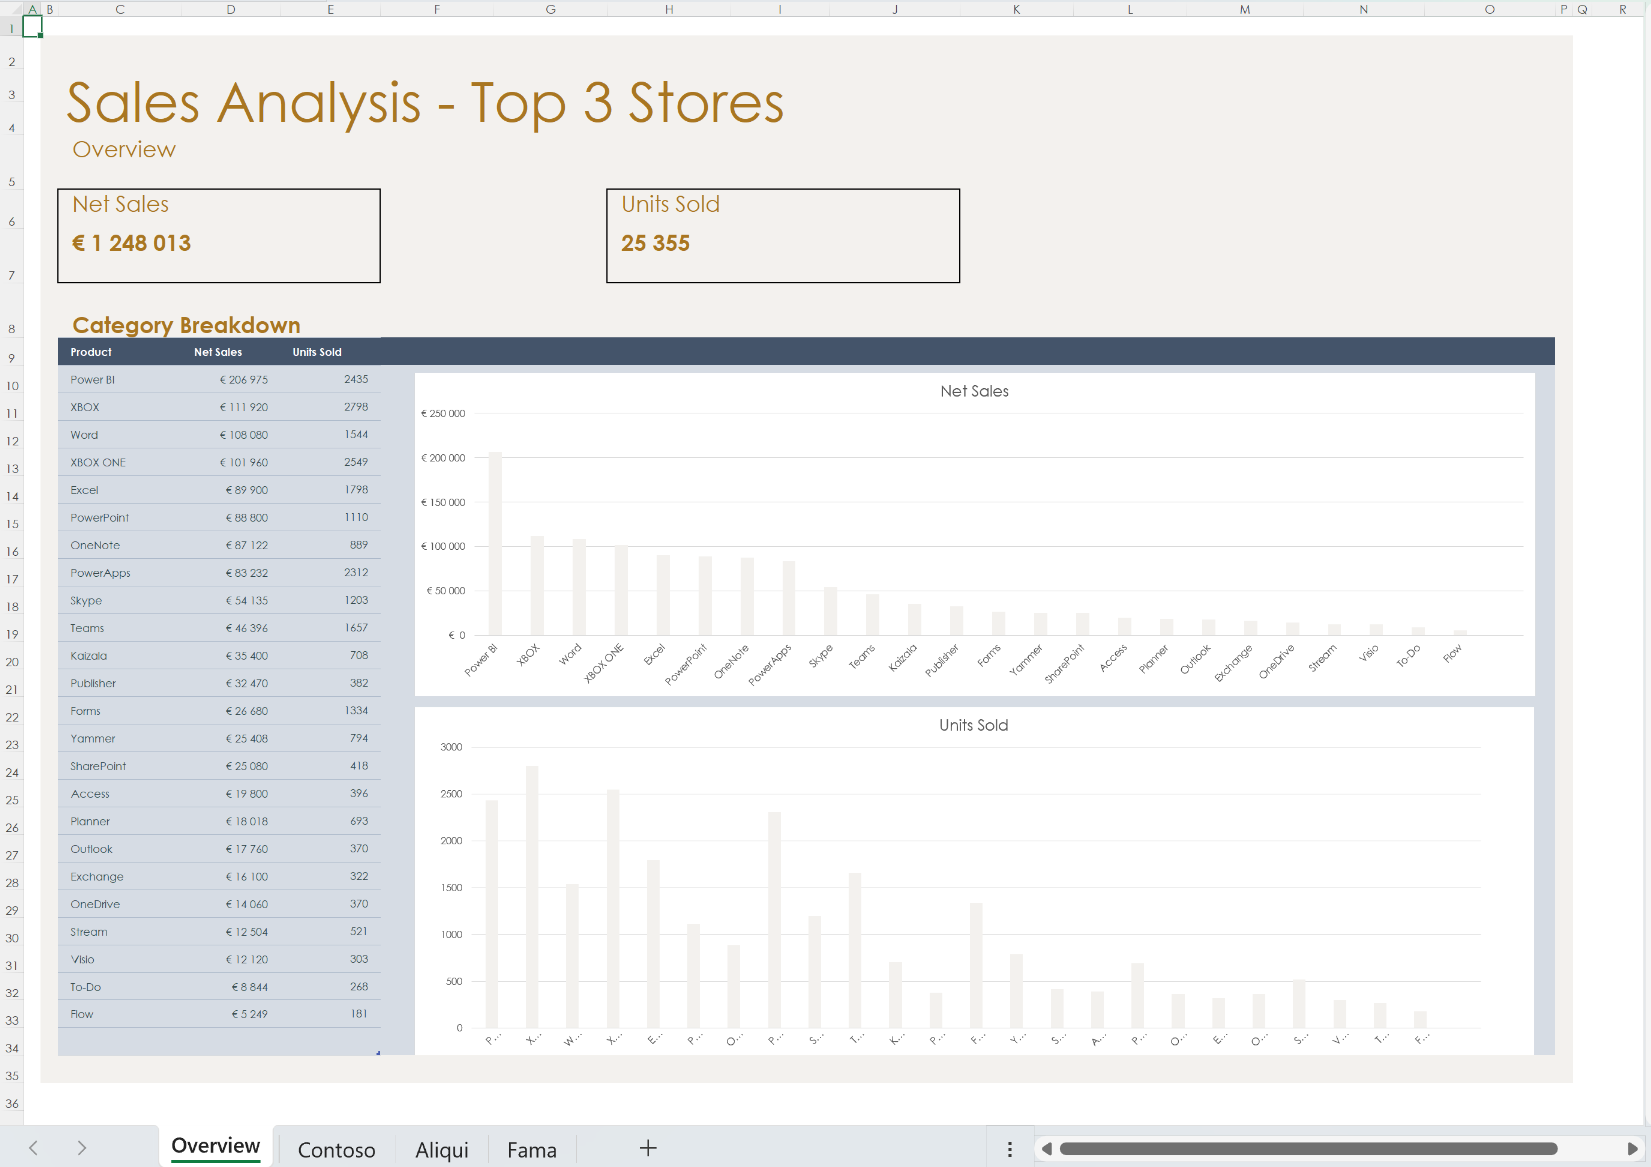Screen dimensions: 1651x1167
Task: Click the select-all corner of the grid
Action: [x=11, y=9]
